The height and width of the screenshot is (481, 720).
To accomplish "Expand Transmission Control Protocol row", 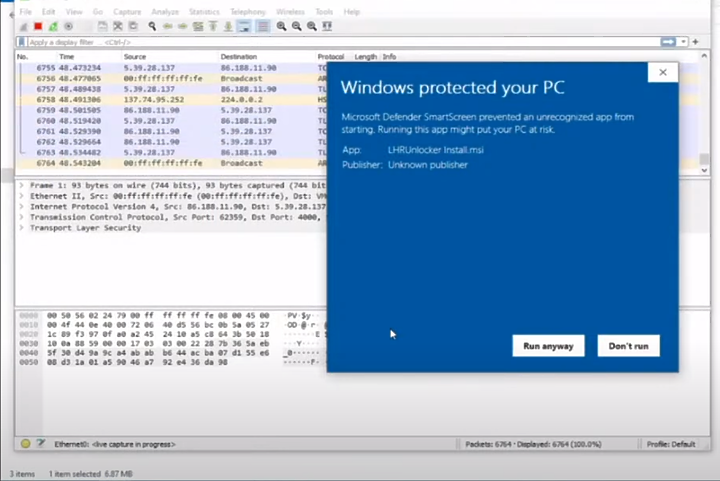I will pos(22,217).
